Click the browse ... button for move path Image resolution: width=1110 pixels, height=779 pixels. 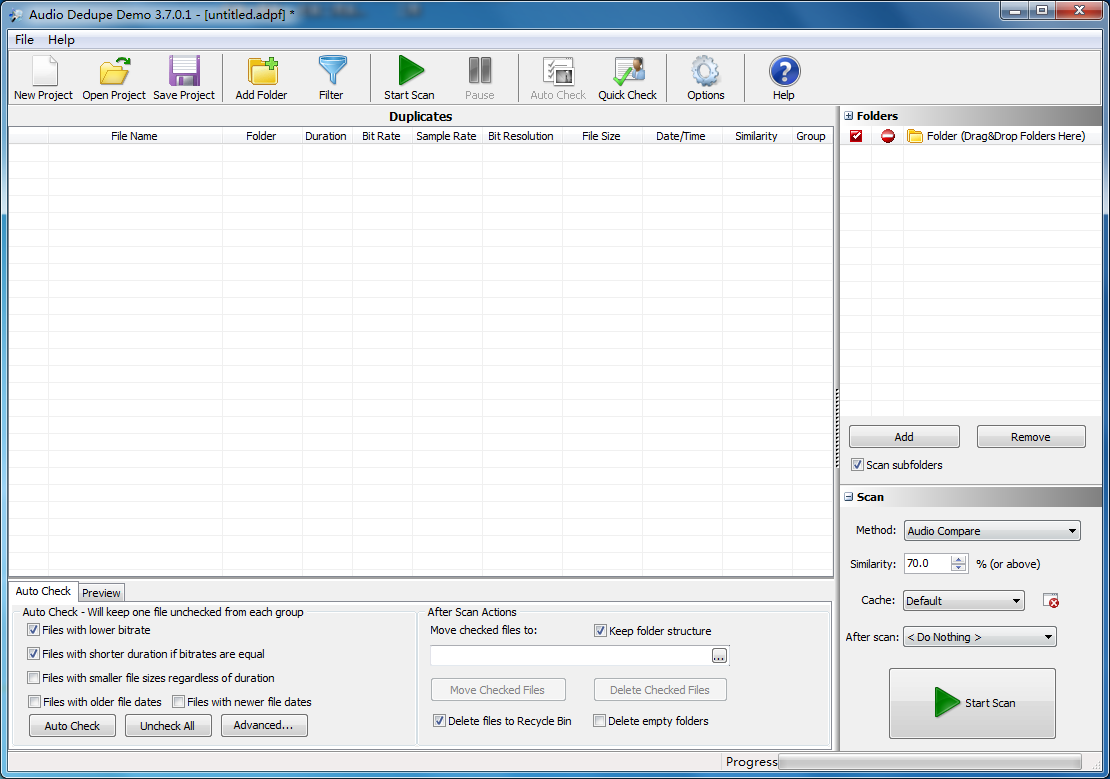click(x=719, y=656)
